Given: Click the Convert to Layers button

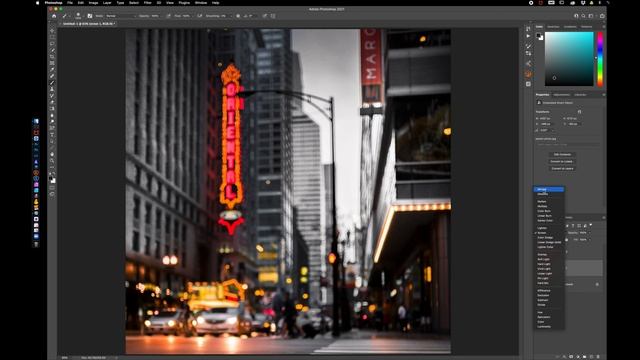Looking at the screenshot, I should tap(562, 168).
